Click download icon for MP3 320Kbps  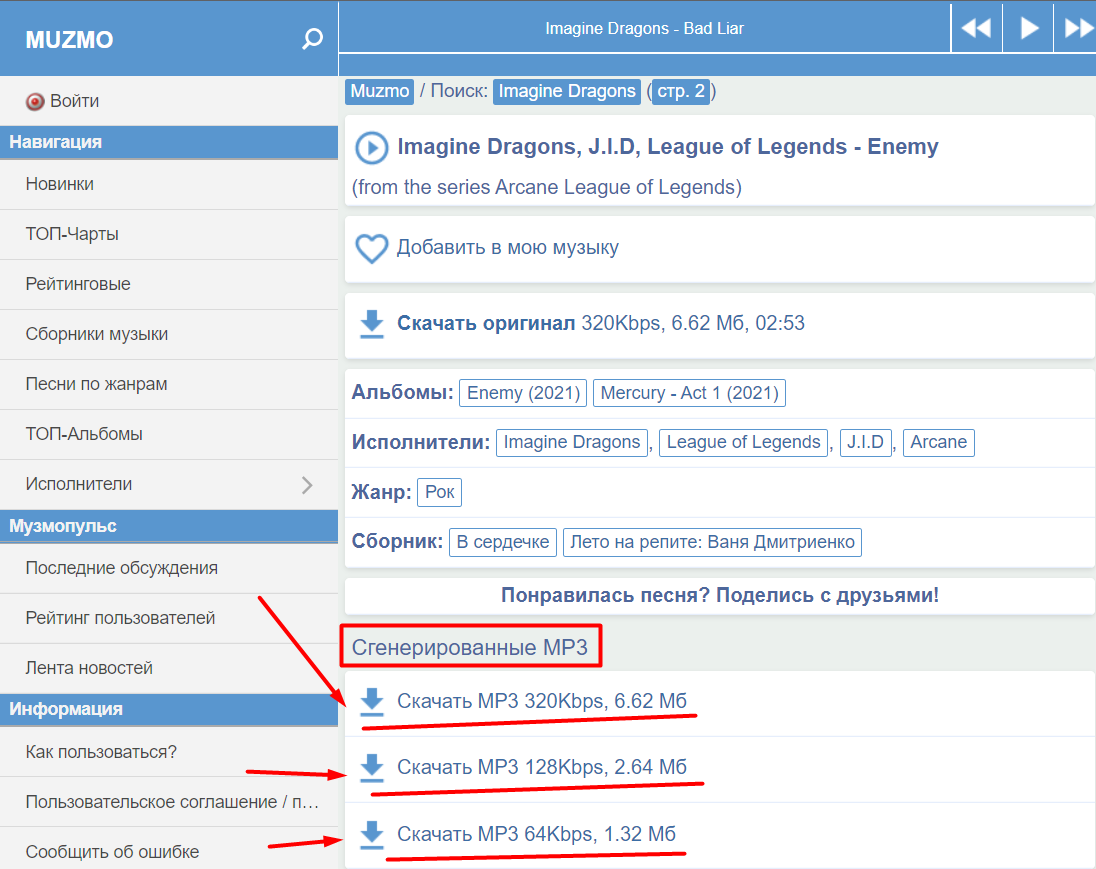click(372, 702)
